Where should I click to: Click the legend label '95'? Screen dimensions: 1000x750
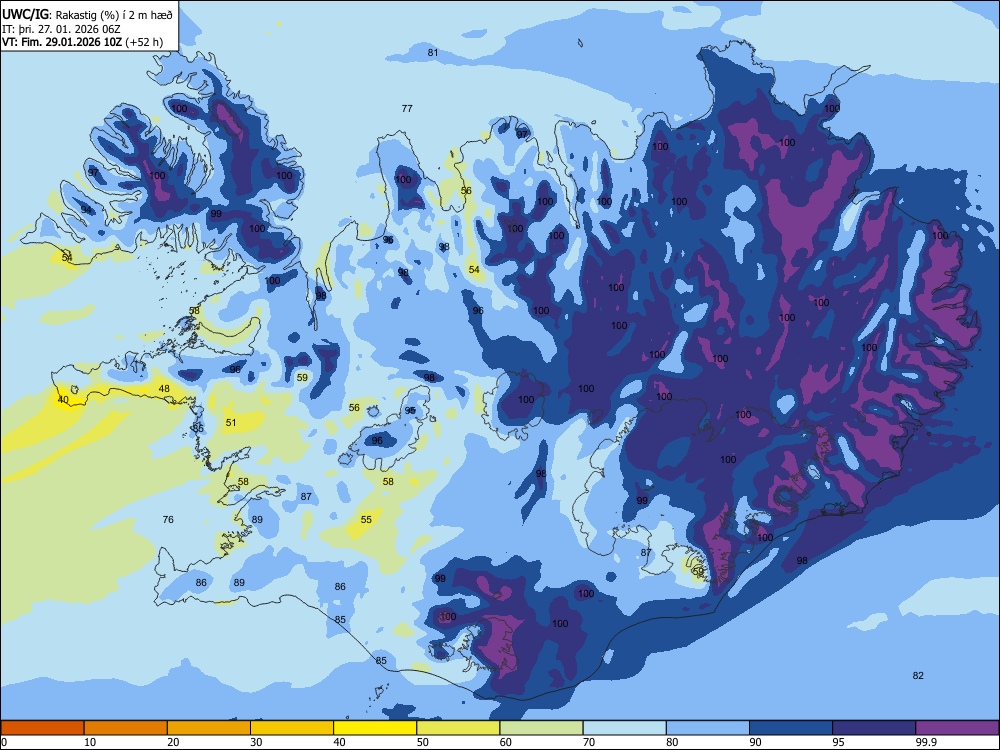pyautogui.click(x=839, y=742)
